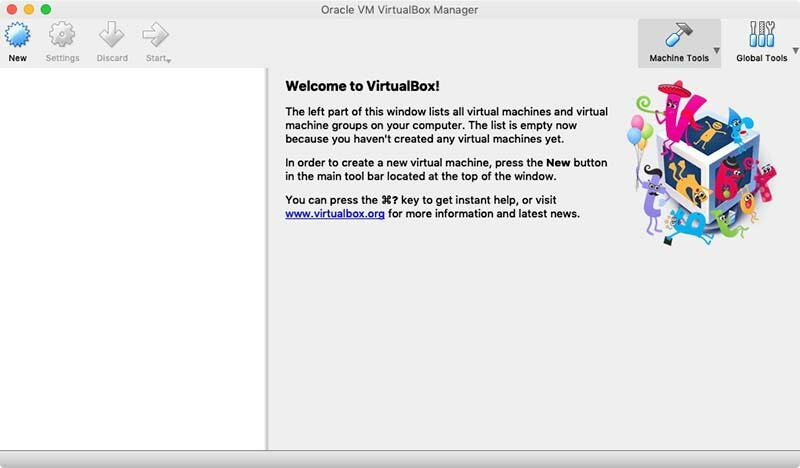
Task: Open Settings via the gear icon
Action: pyautogui.click(x=62, y=36)
